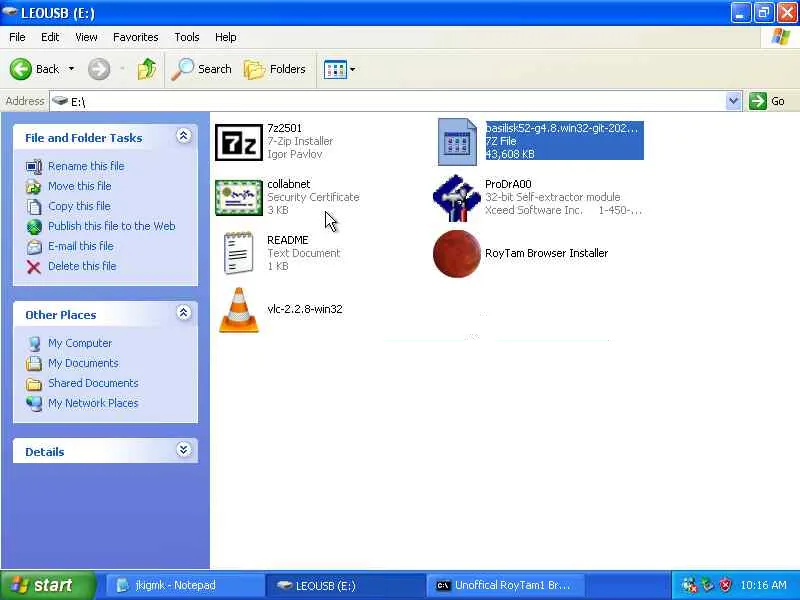Click the Rename this file icon
This screenshot has height=600, width=800.
[34, 166]
